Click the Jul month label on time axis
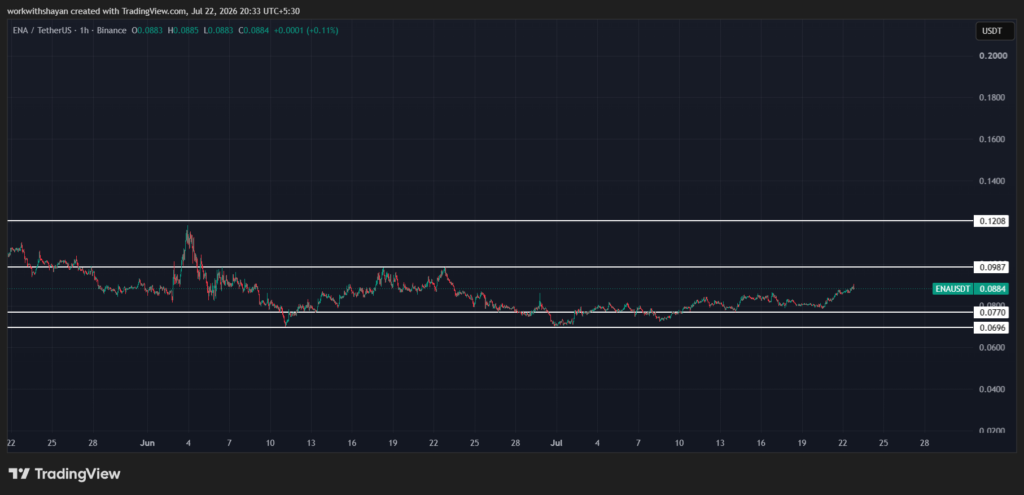Screen dimensions: 1024x495 pos(555,443)
